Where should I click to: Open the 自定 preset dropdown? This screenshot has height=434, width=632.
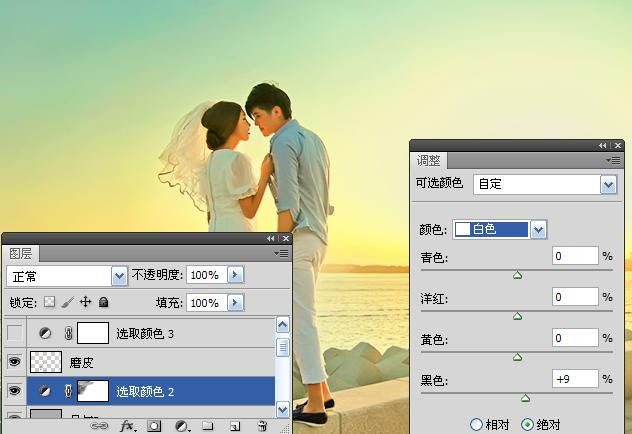click(608, 184)
